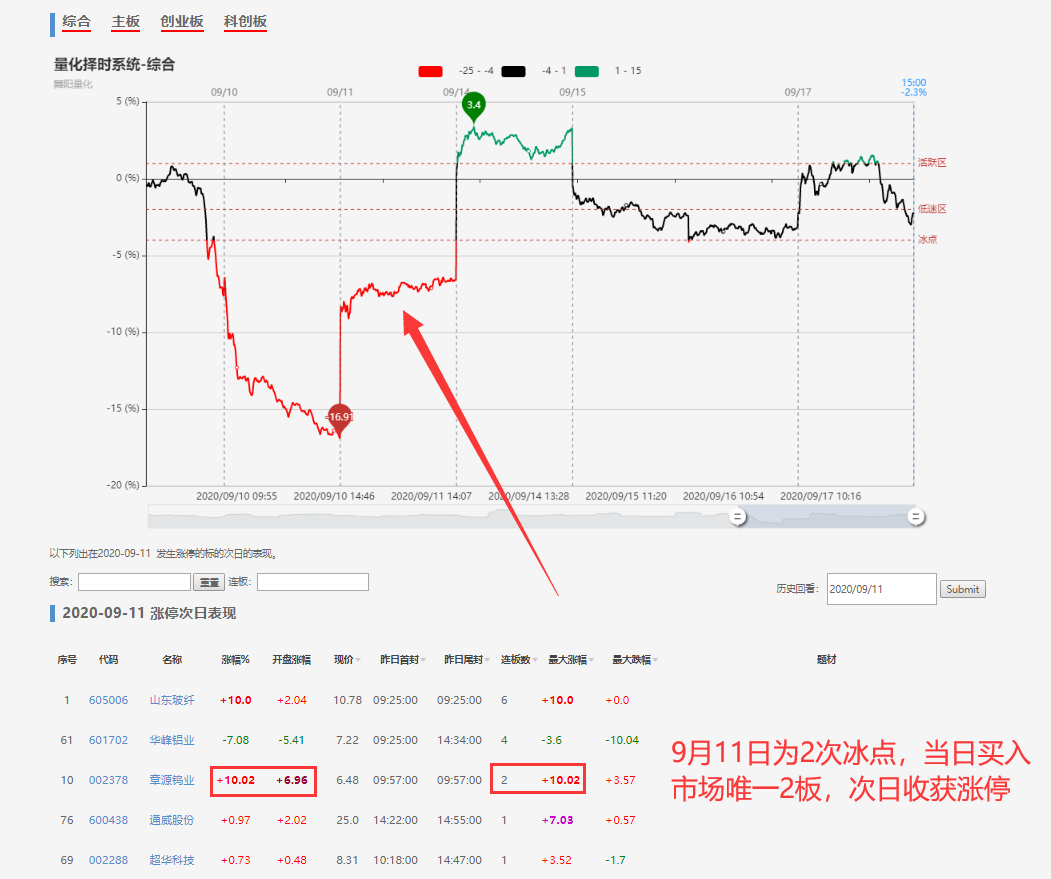The image size is (1051, 879).
Task: Click the 重置 reset button
Action: pos(209,582)
